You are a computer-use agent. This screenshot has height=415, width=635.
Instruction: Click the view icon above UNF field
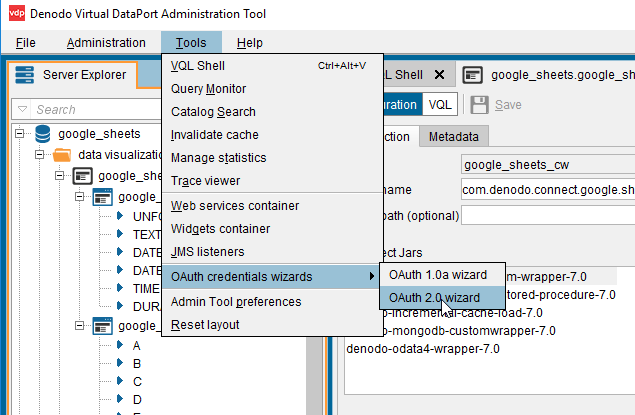pos(102,197)
